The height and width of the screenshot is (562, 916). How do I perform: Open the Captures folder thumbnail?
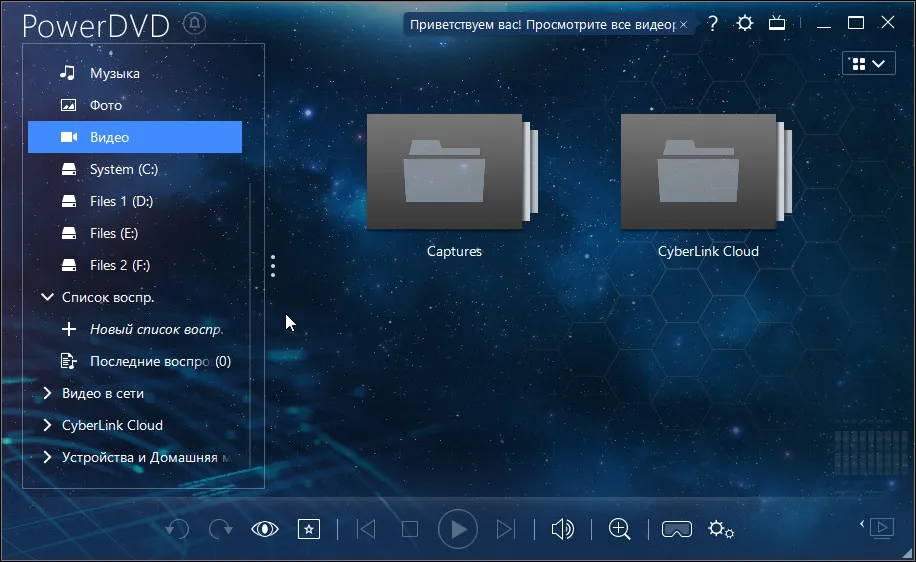tap(452, 171)
